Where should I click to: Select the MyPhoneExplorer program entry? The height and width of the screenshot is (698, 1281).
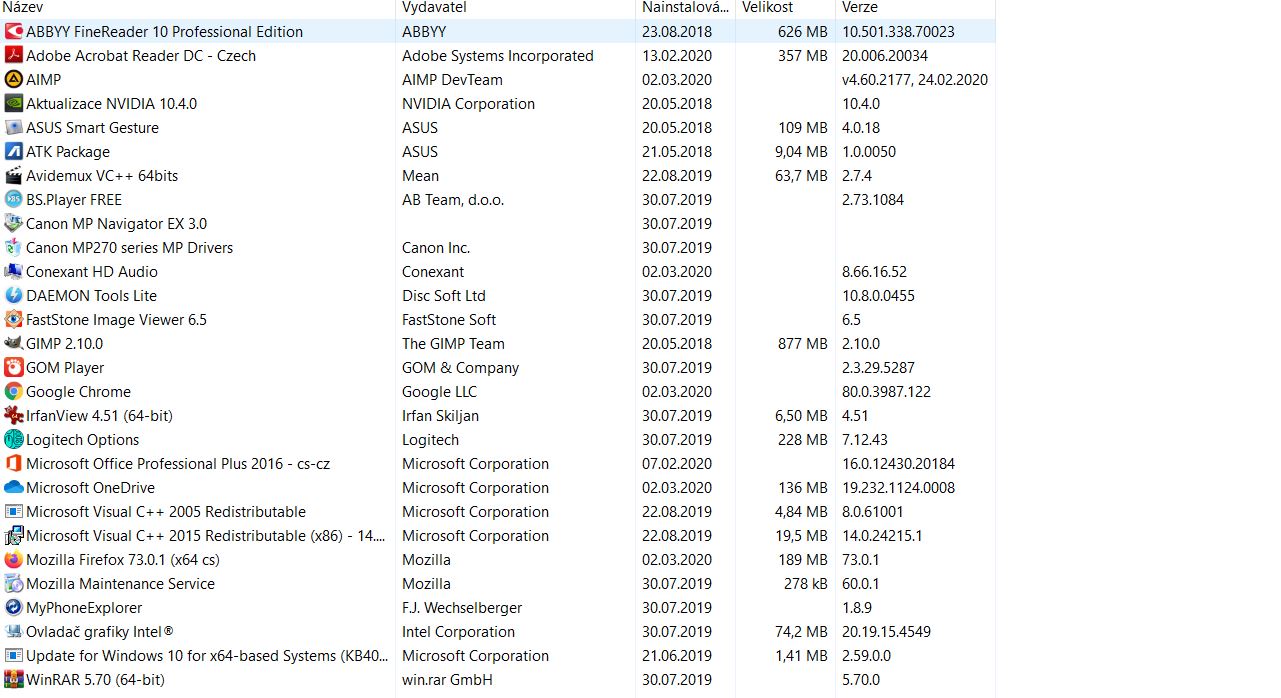point(84,608)
